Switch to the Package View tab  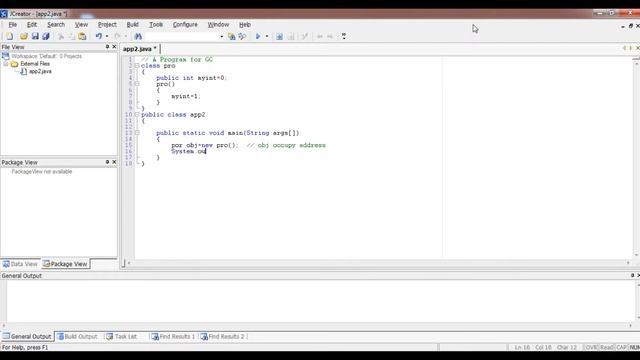pos(65,264)
